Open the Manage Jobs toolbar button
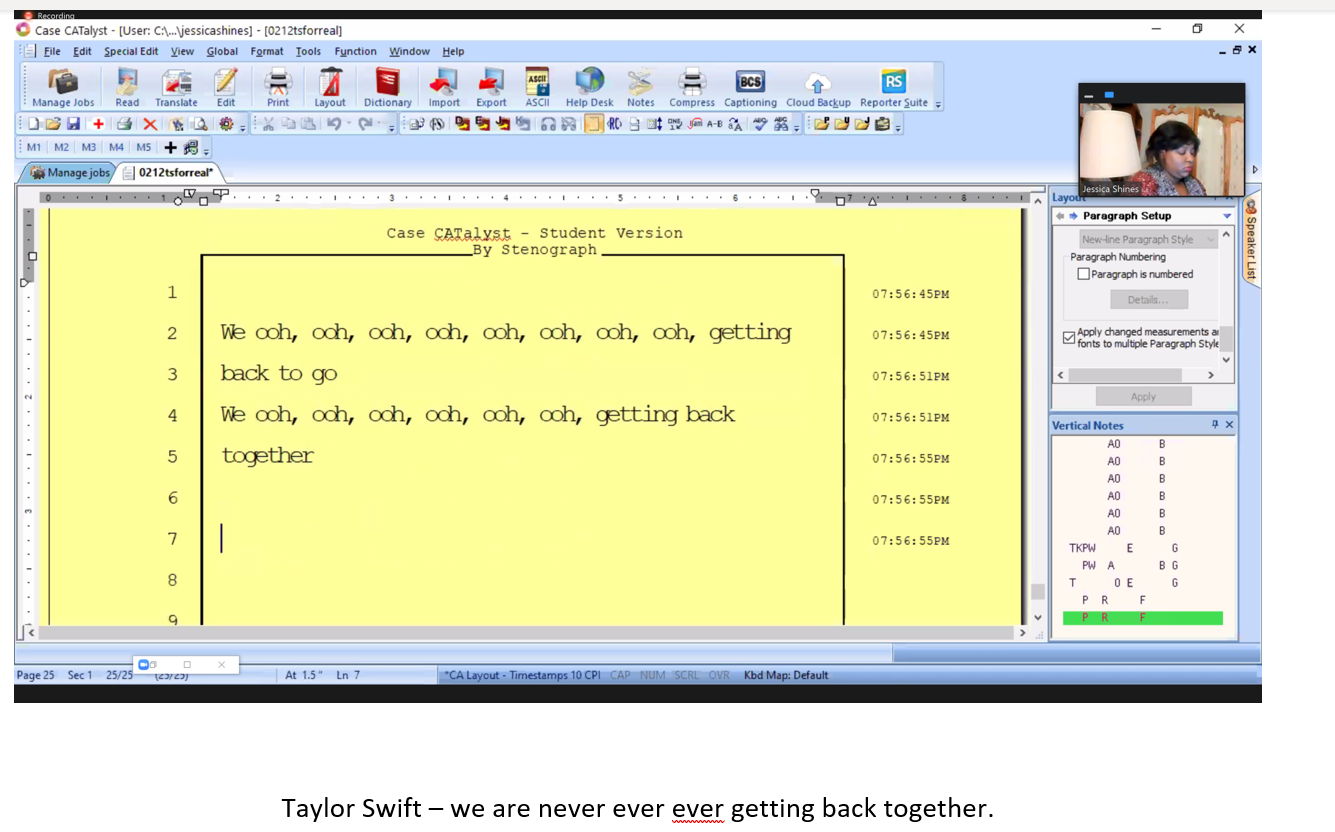The width and height of the screenshot is (1335, 832). 62,88
